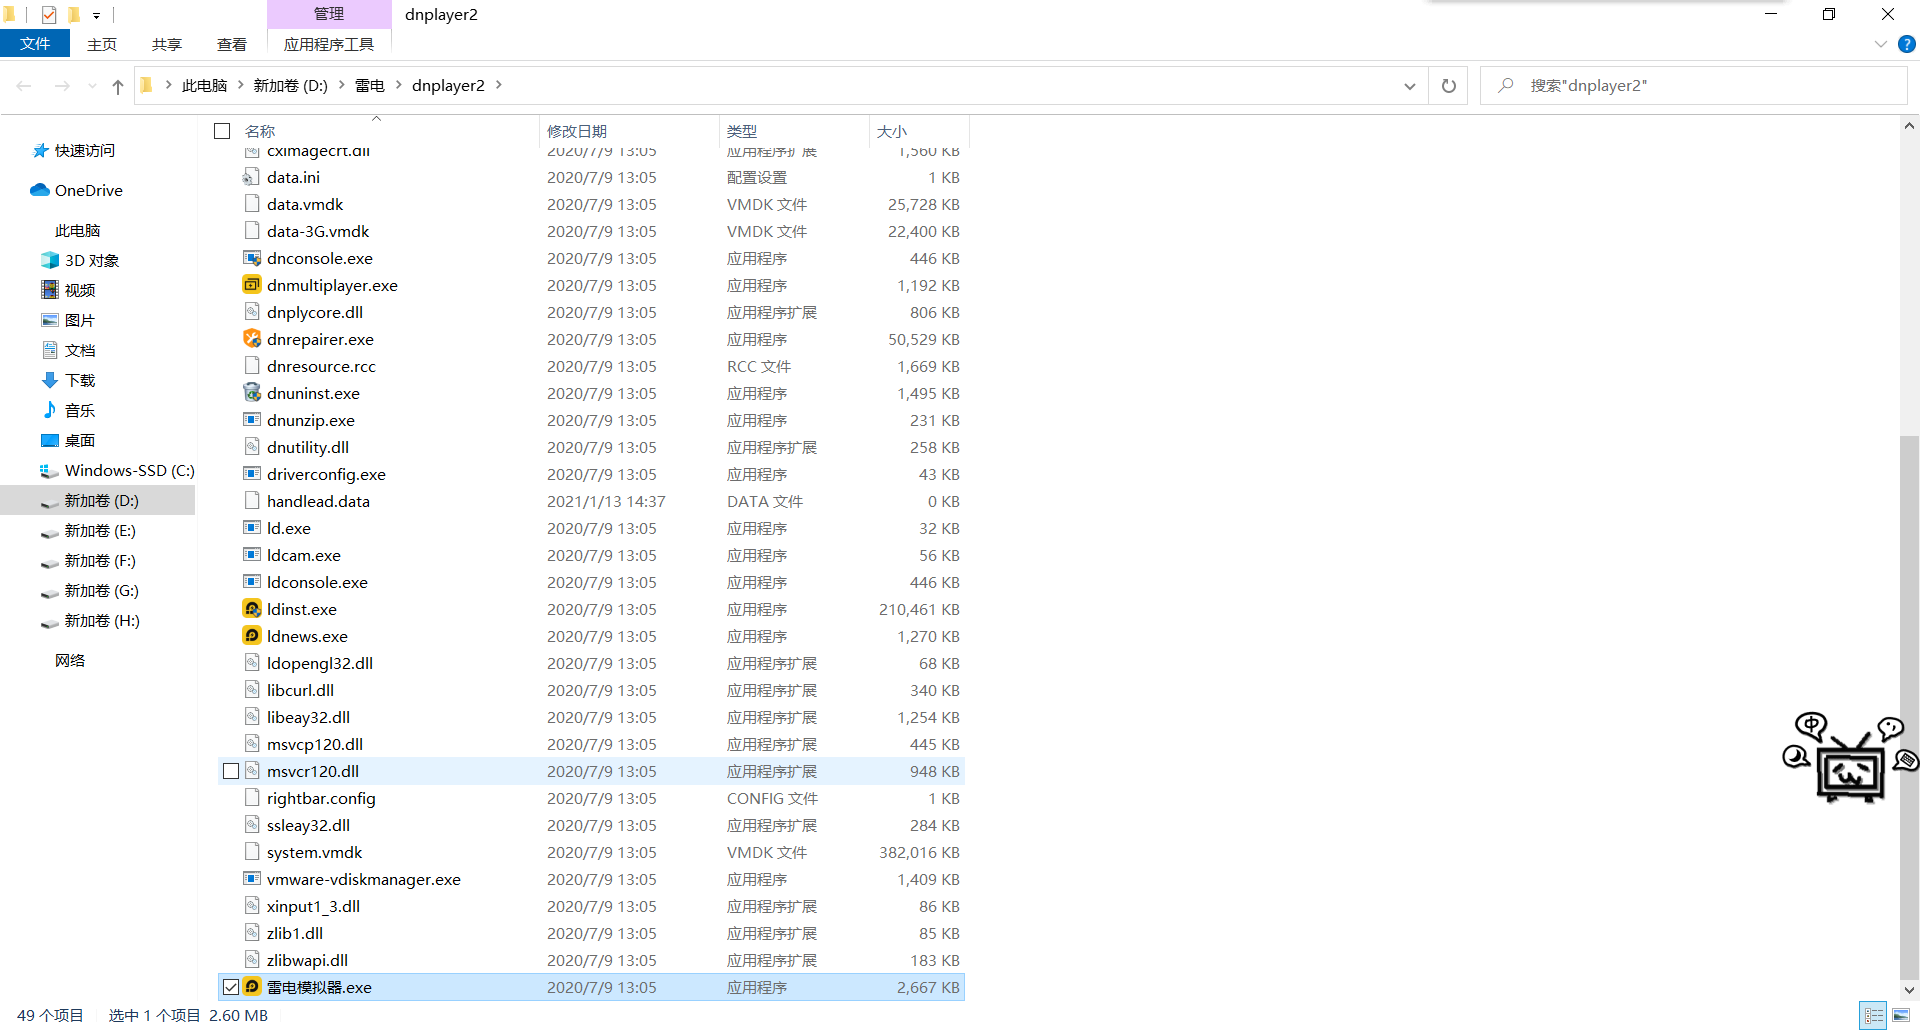This screenshot has height=1030, width=1920.
Task: Click the 雷电 breadcrumb in the path
Action: pos(369,86)
